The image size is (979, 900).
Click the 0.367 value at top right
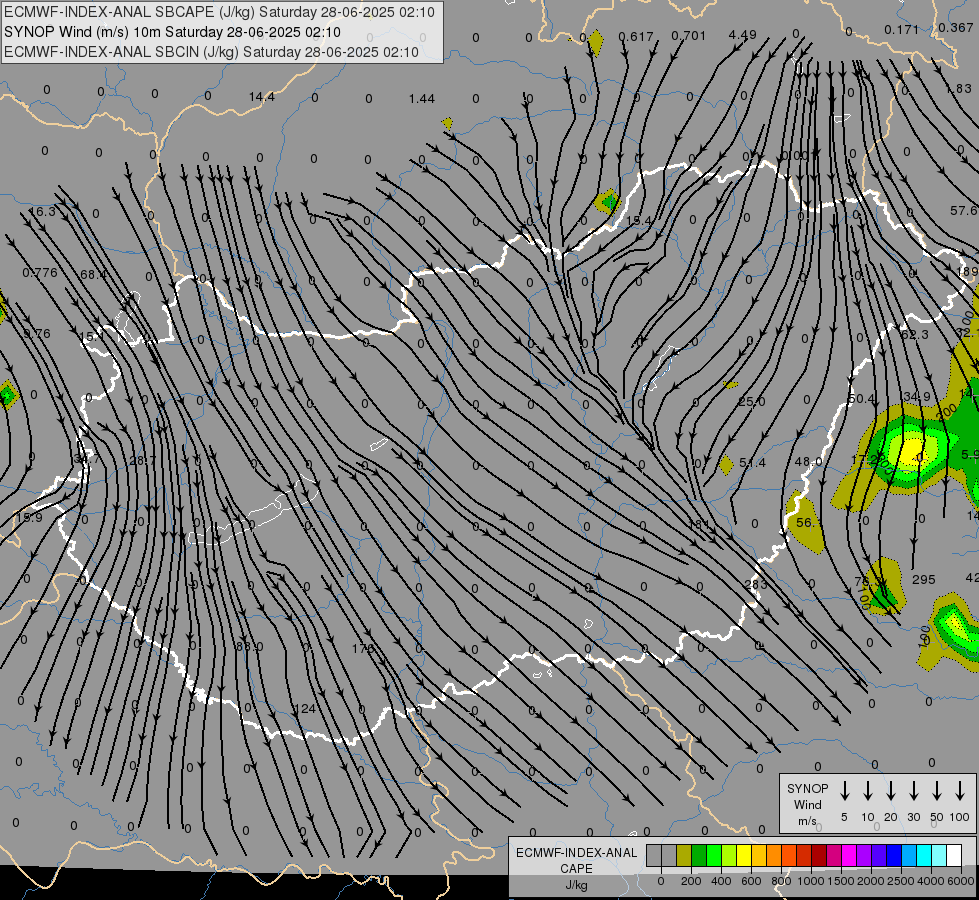pyautogui.click(x=955, y=27)
